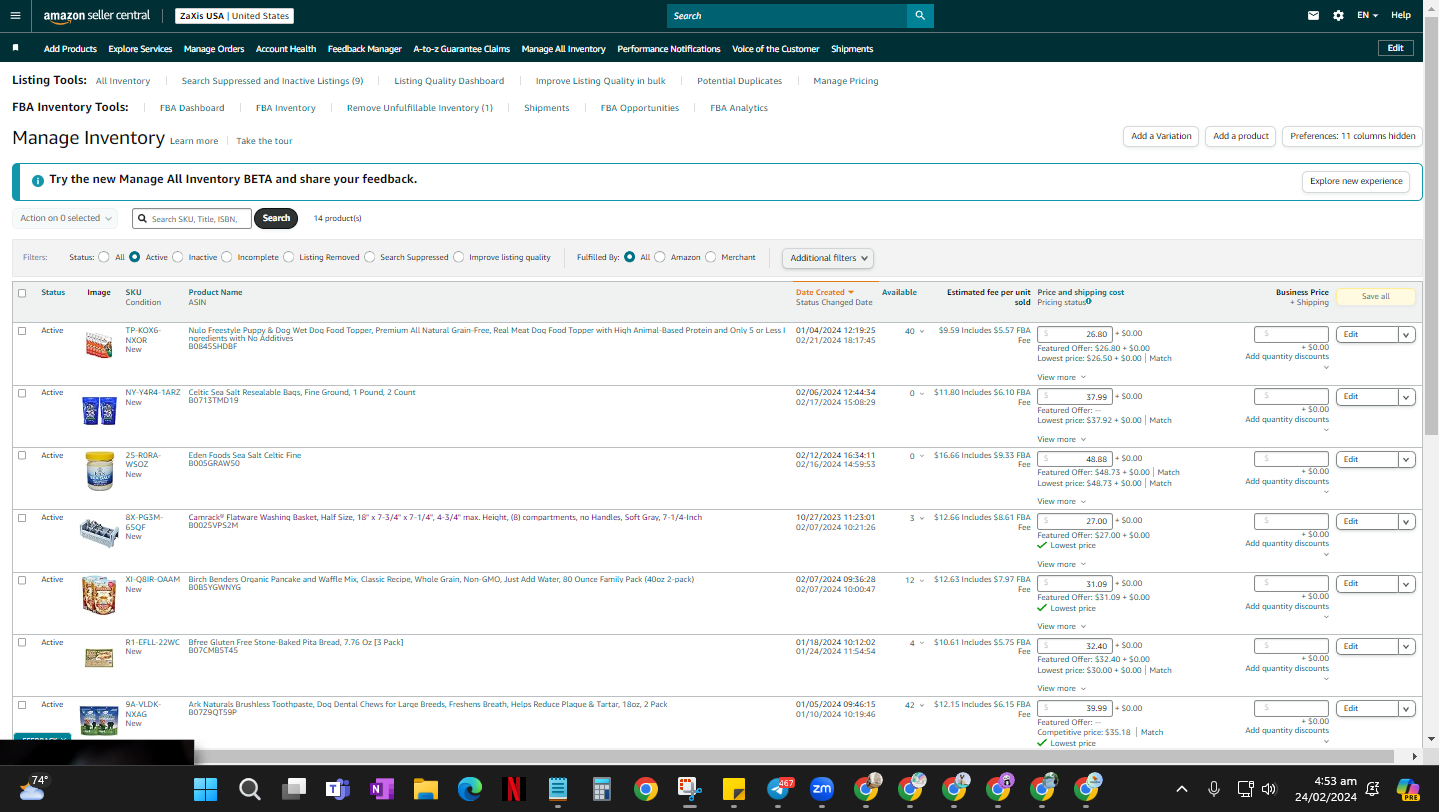Open the Windows Start menu

click(x=205, y=789)
